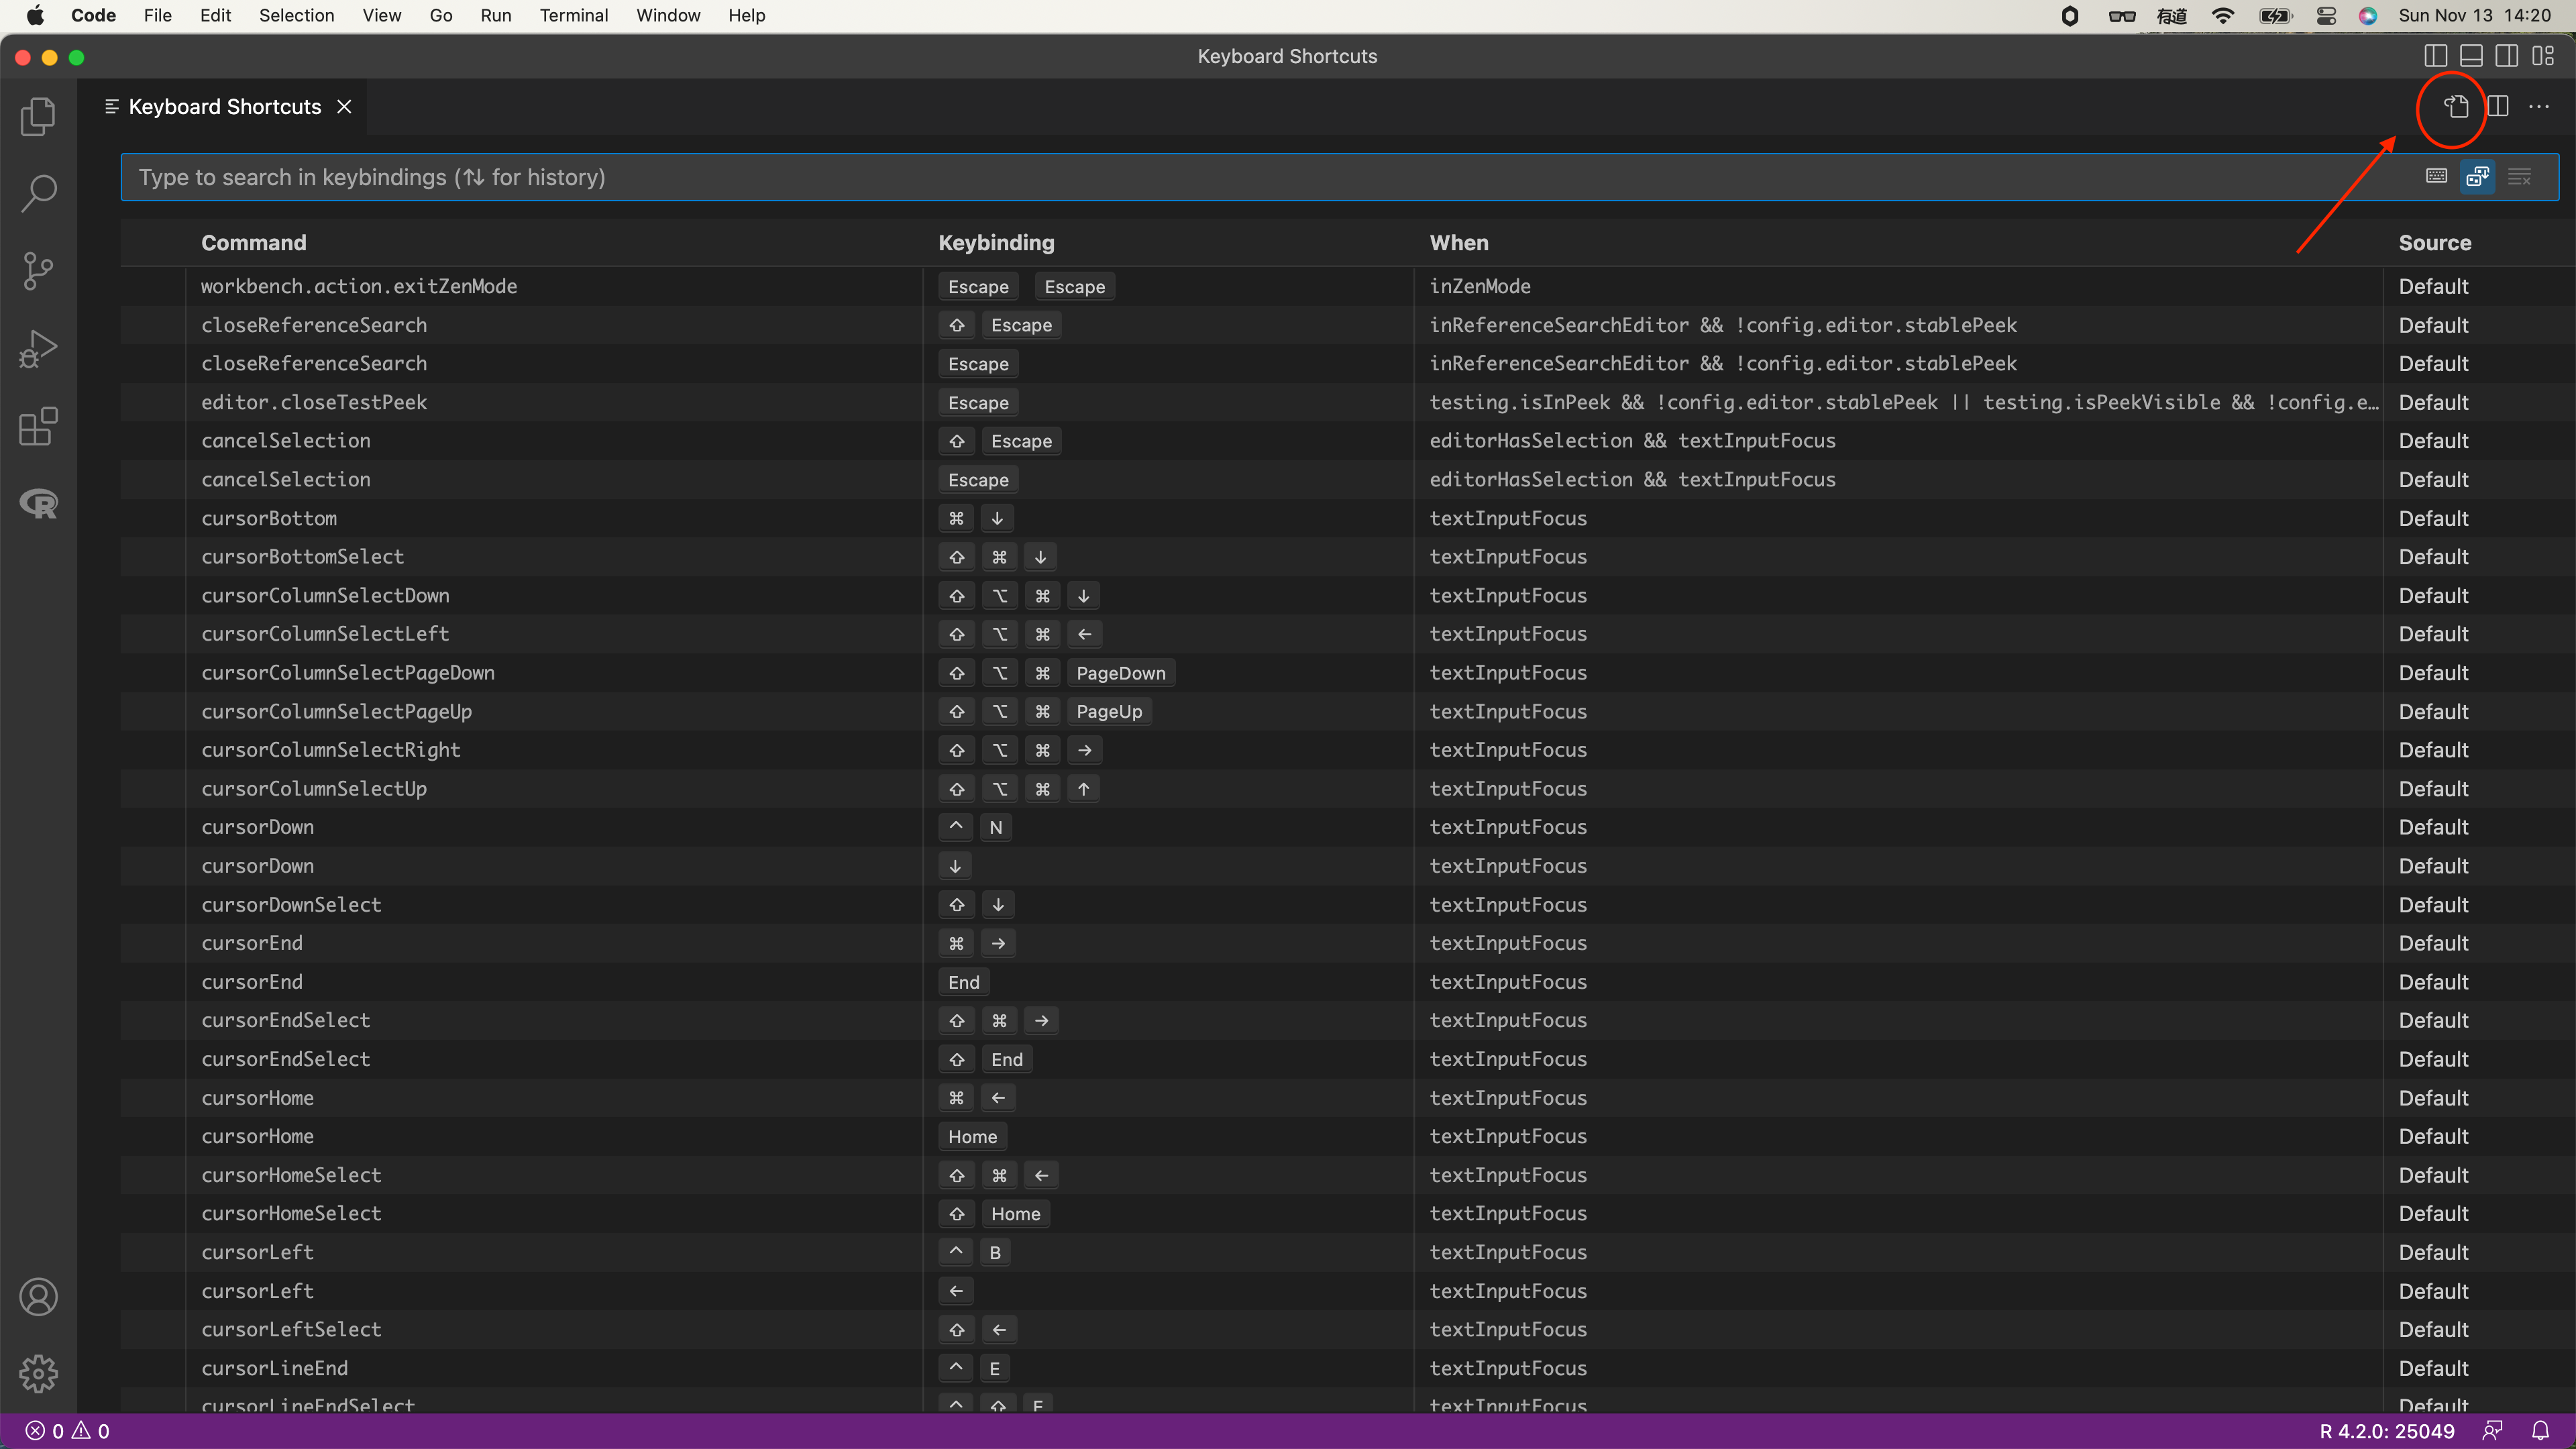
Task: Click the R icon in the activity bar
Action: (x=38, y=504)
